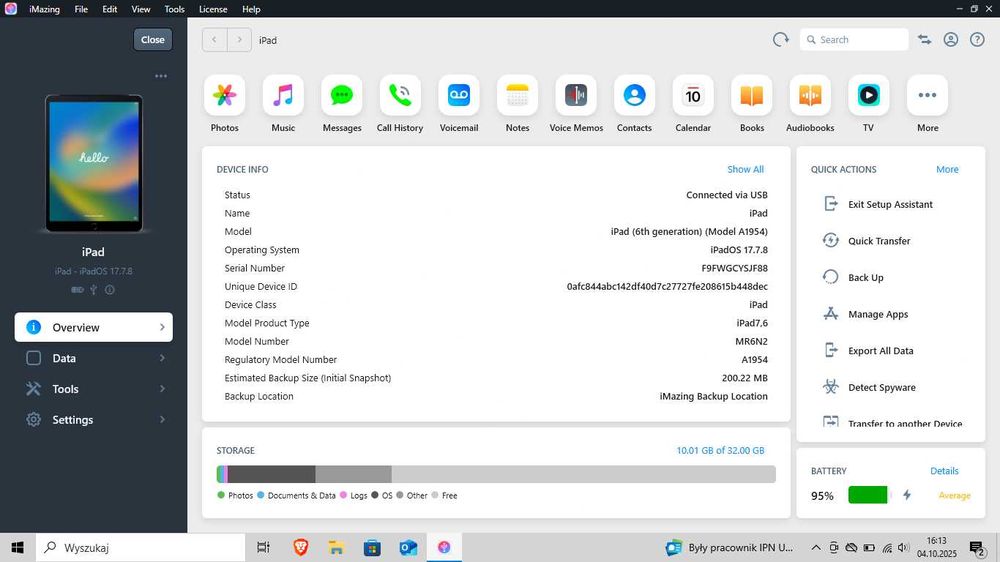Open the Contacts icon

pyautogui.click(x=634, y=96)
